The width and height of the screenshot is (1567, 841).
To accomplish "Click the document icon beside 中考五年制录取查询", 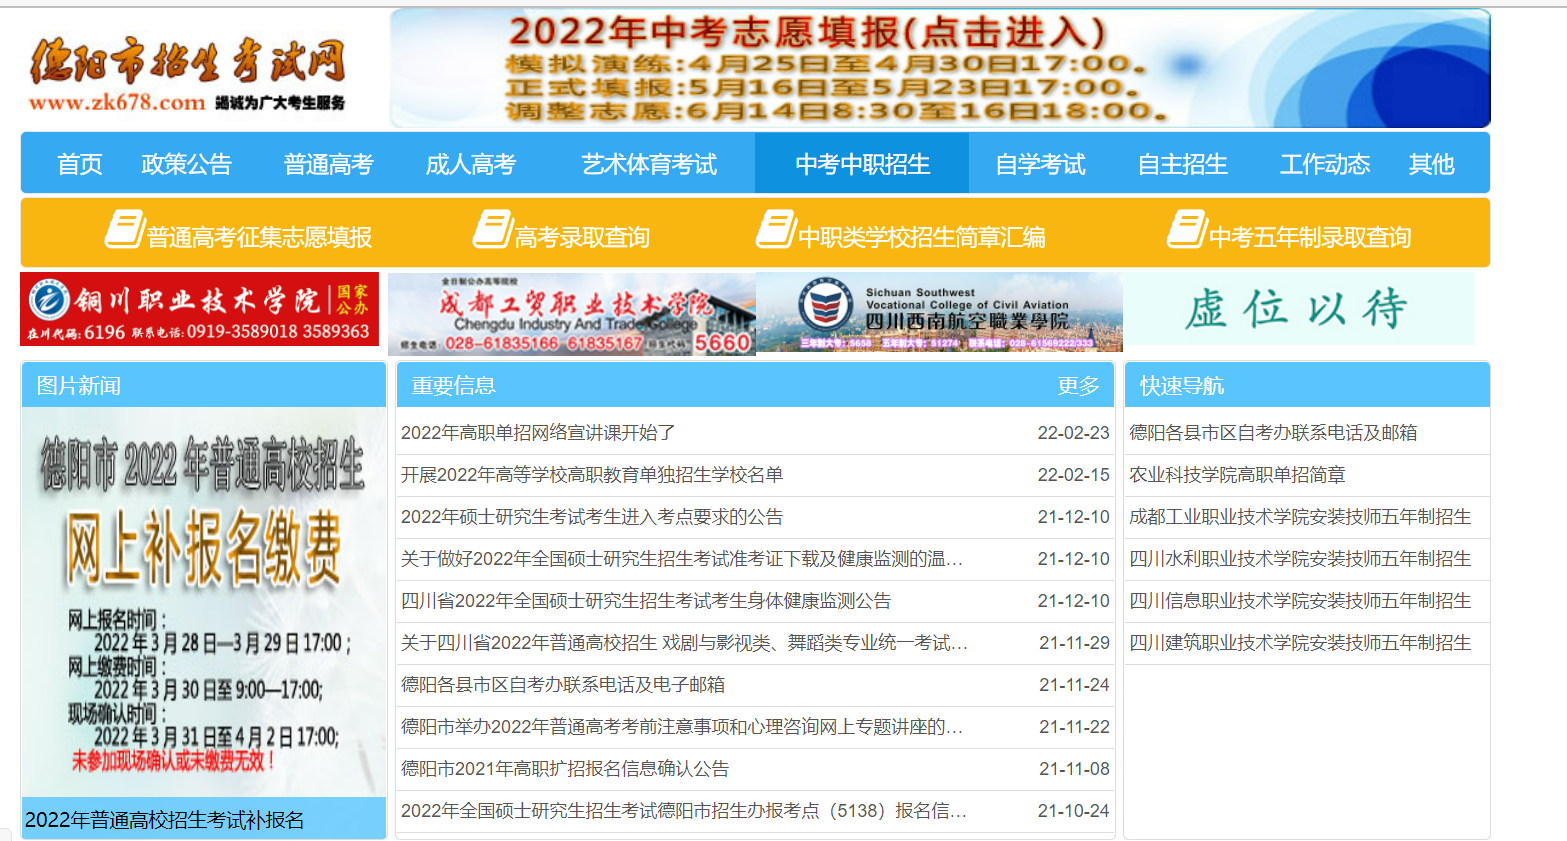I will 1187,229.
